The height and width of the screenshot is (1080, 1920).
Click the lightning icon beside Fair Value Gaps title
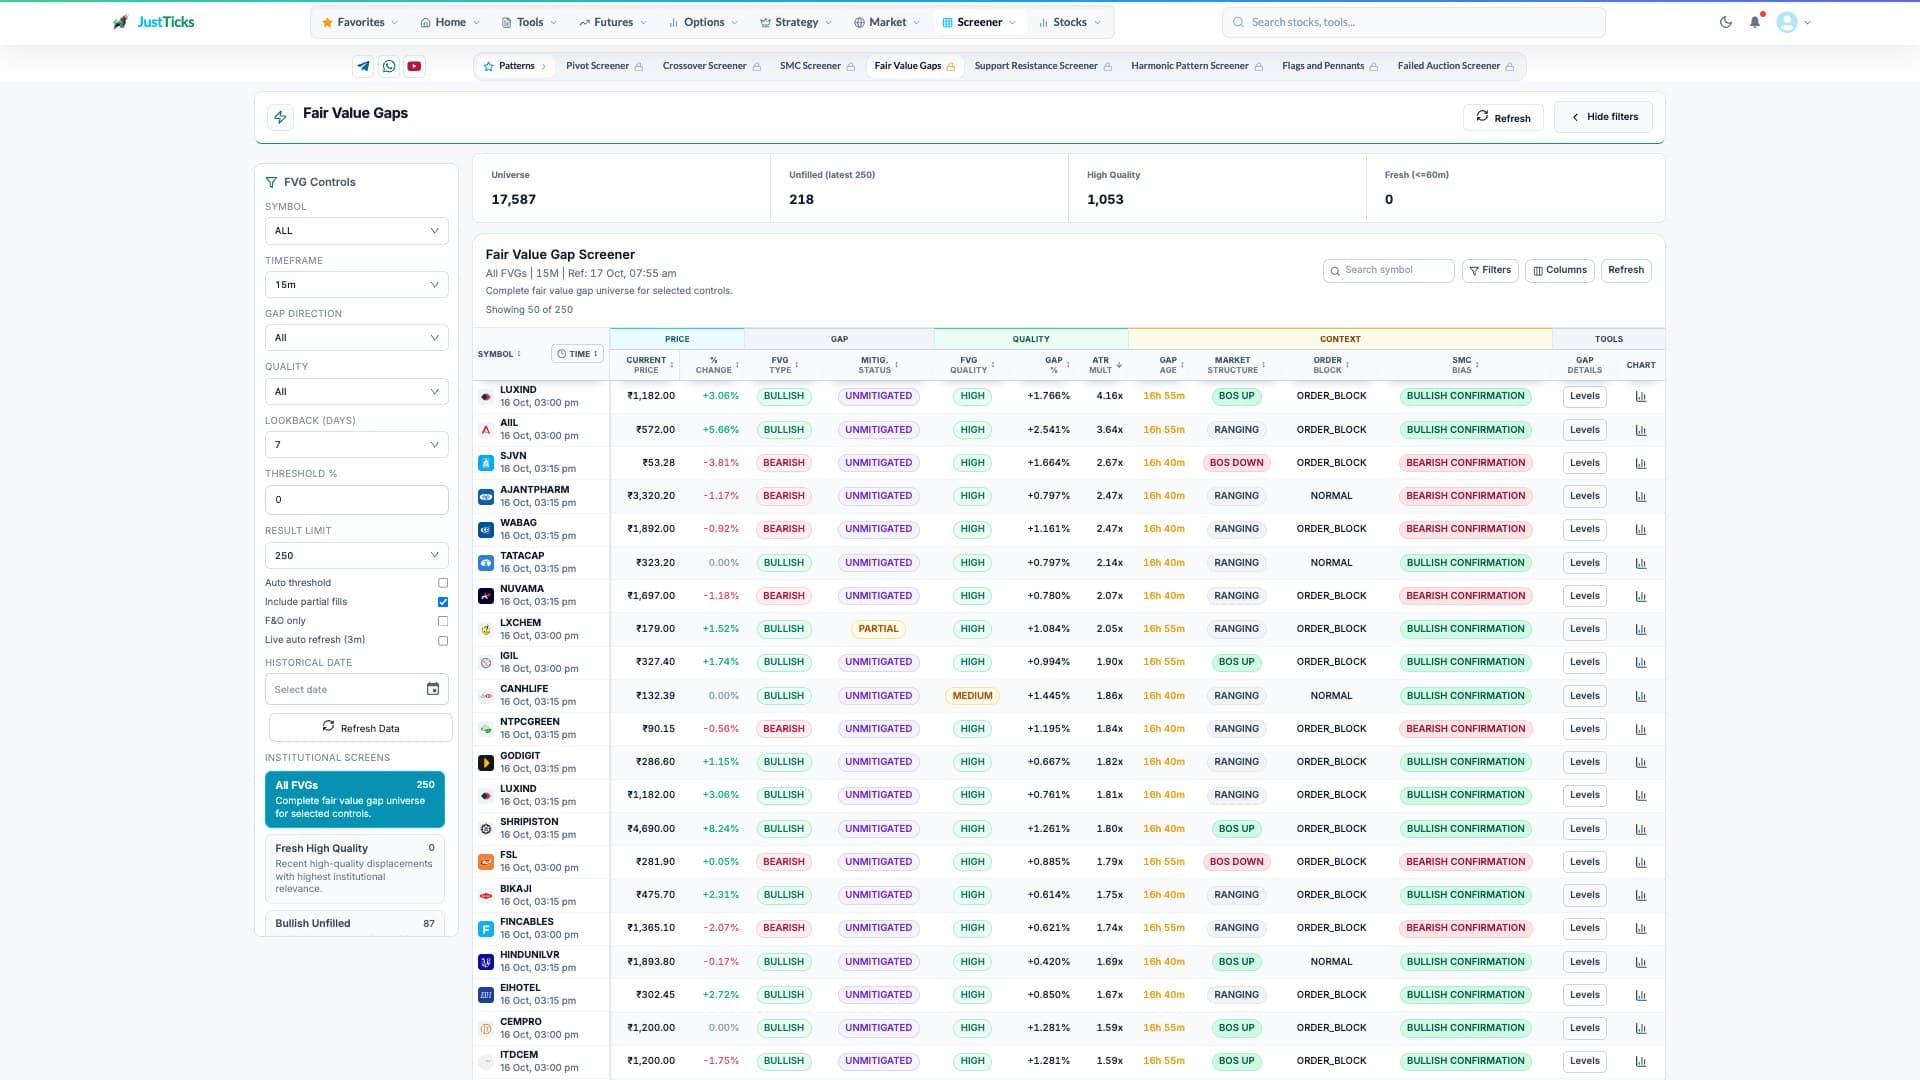(x=280, y=117)
